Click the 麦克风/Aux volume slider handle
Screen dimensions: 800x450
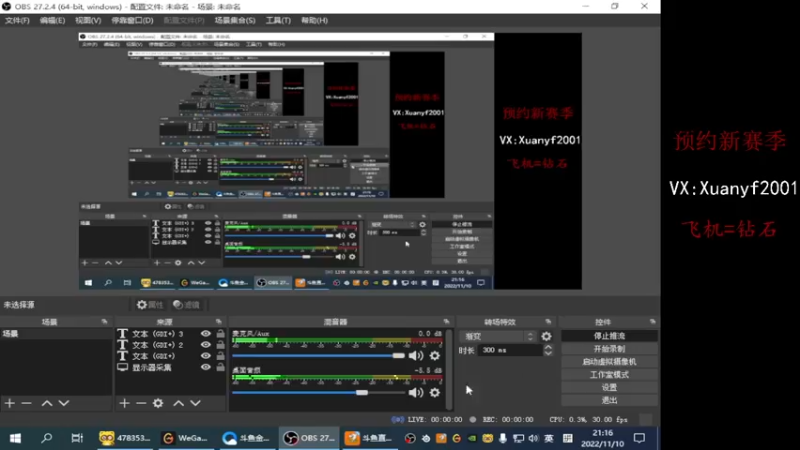point(398,356)
